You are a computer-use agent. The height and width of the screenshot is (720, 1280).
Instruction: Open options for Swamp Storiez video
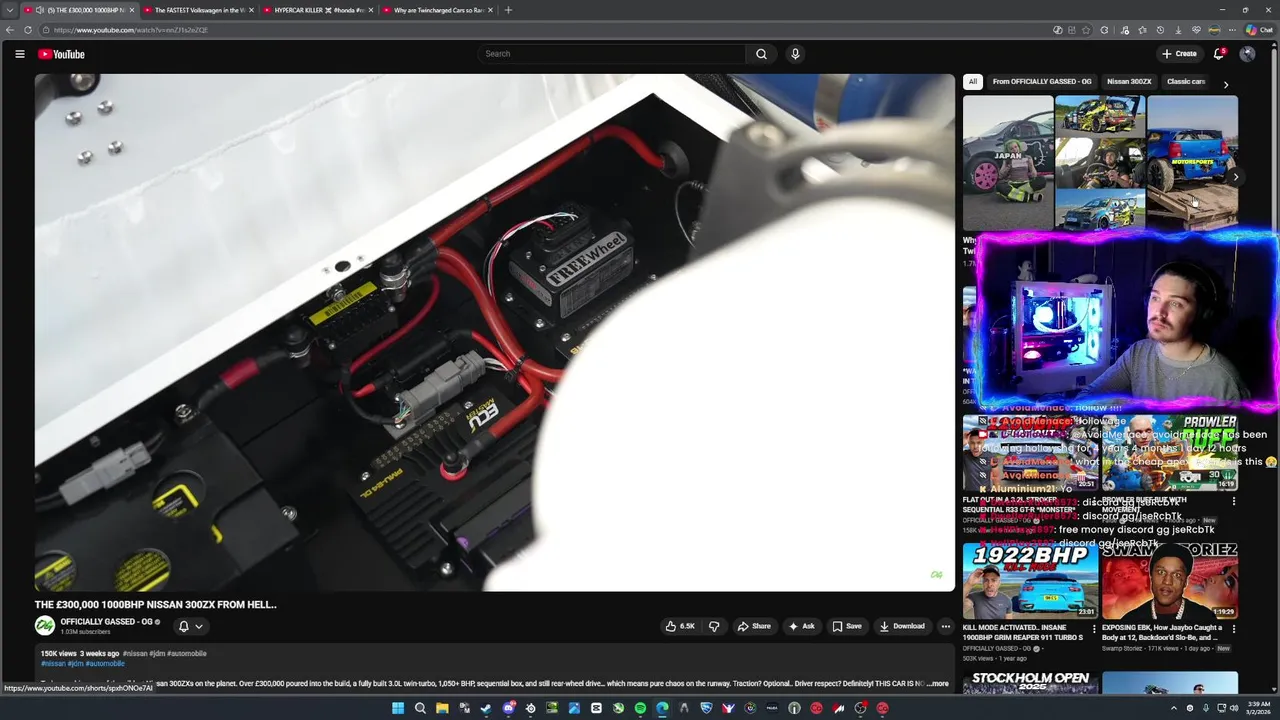pos(1233,629)
